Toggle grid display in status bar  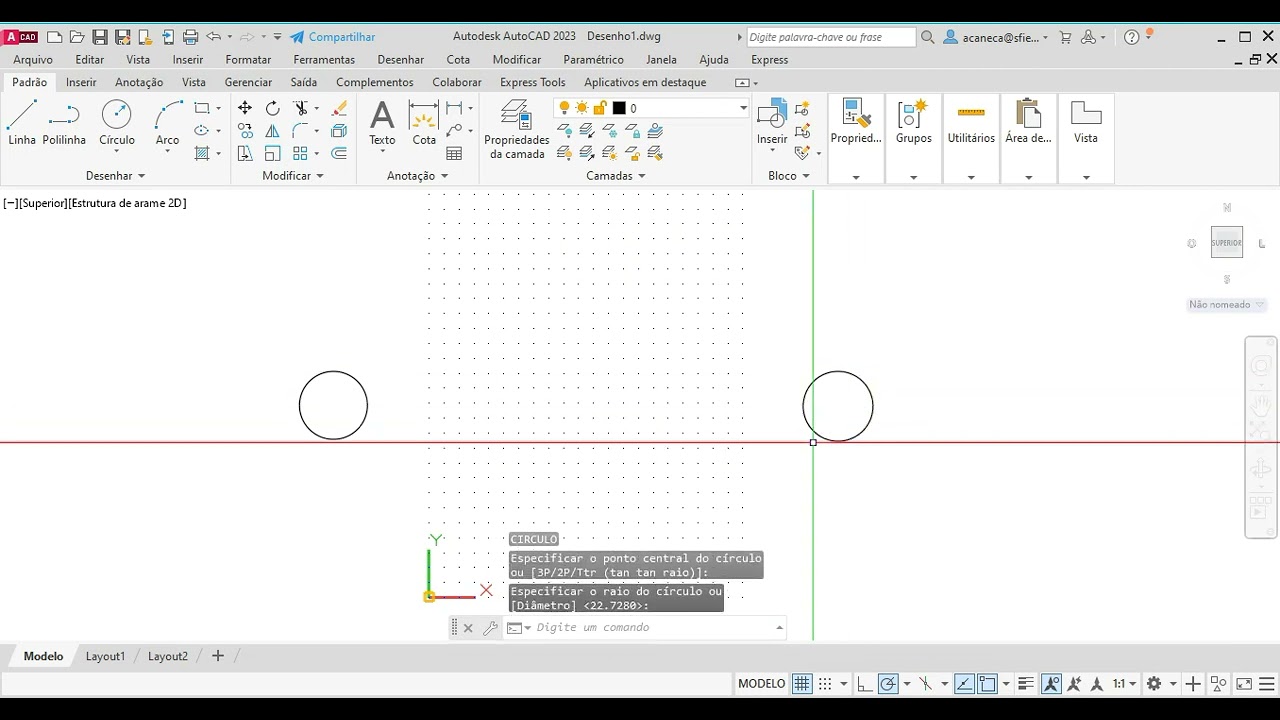pos(802,684)
